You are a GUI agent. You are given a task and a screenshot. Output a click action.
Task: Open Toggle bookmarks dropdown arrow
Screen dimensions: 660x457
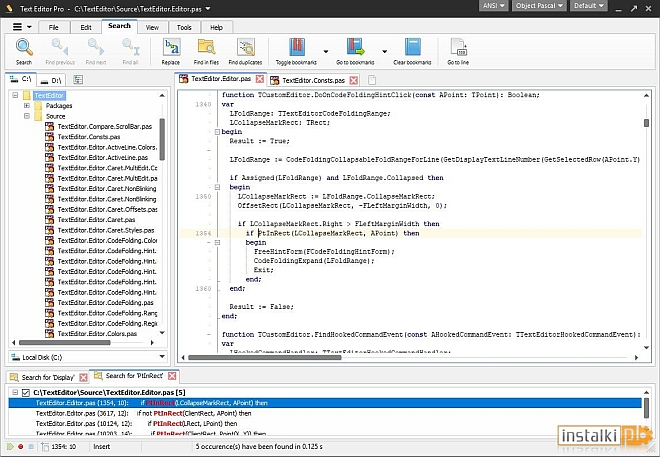point(326,52)
